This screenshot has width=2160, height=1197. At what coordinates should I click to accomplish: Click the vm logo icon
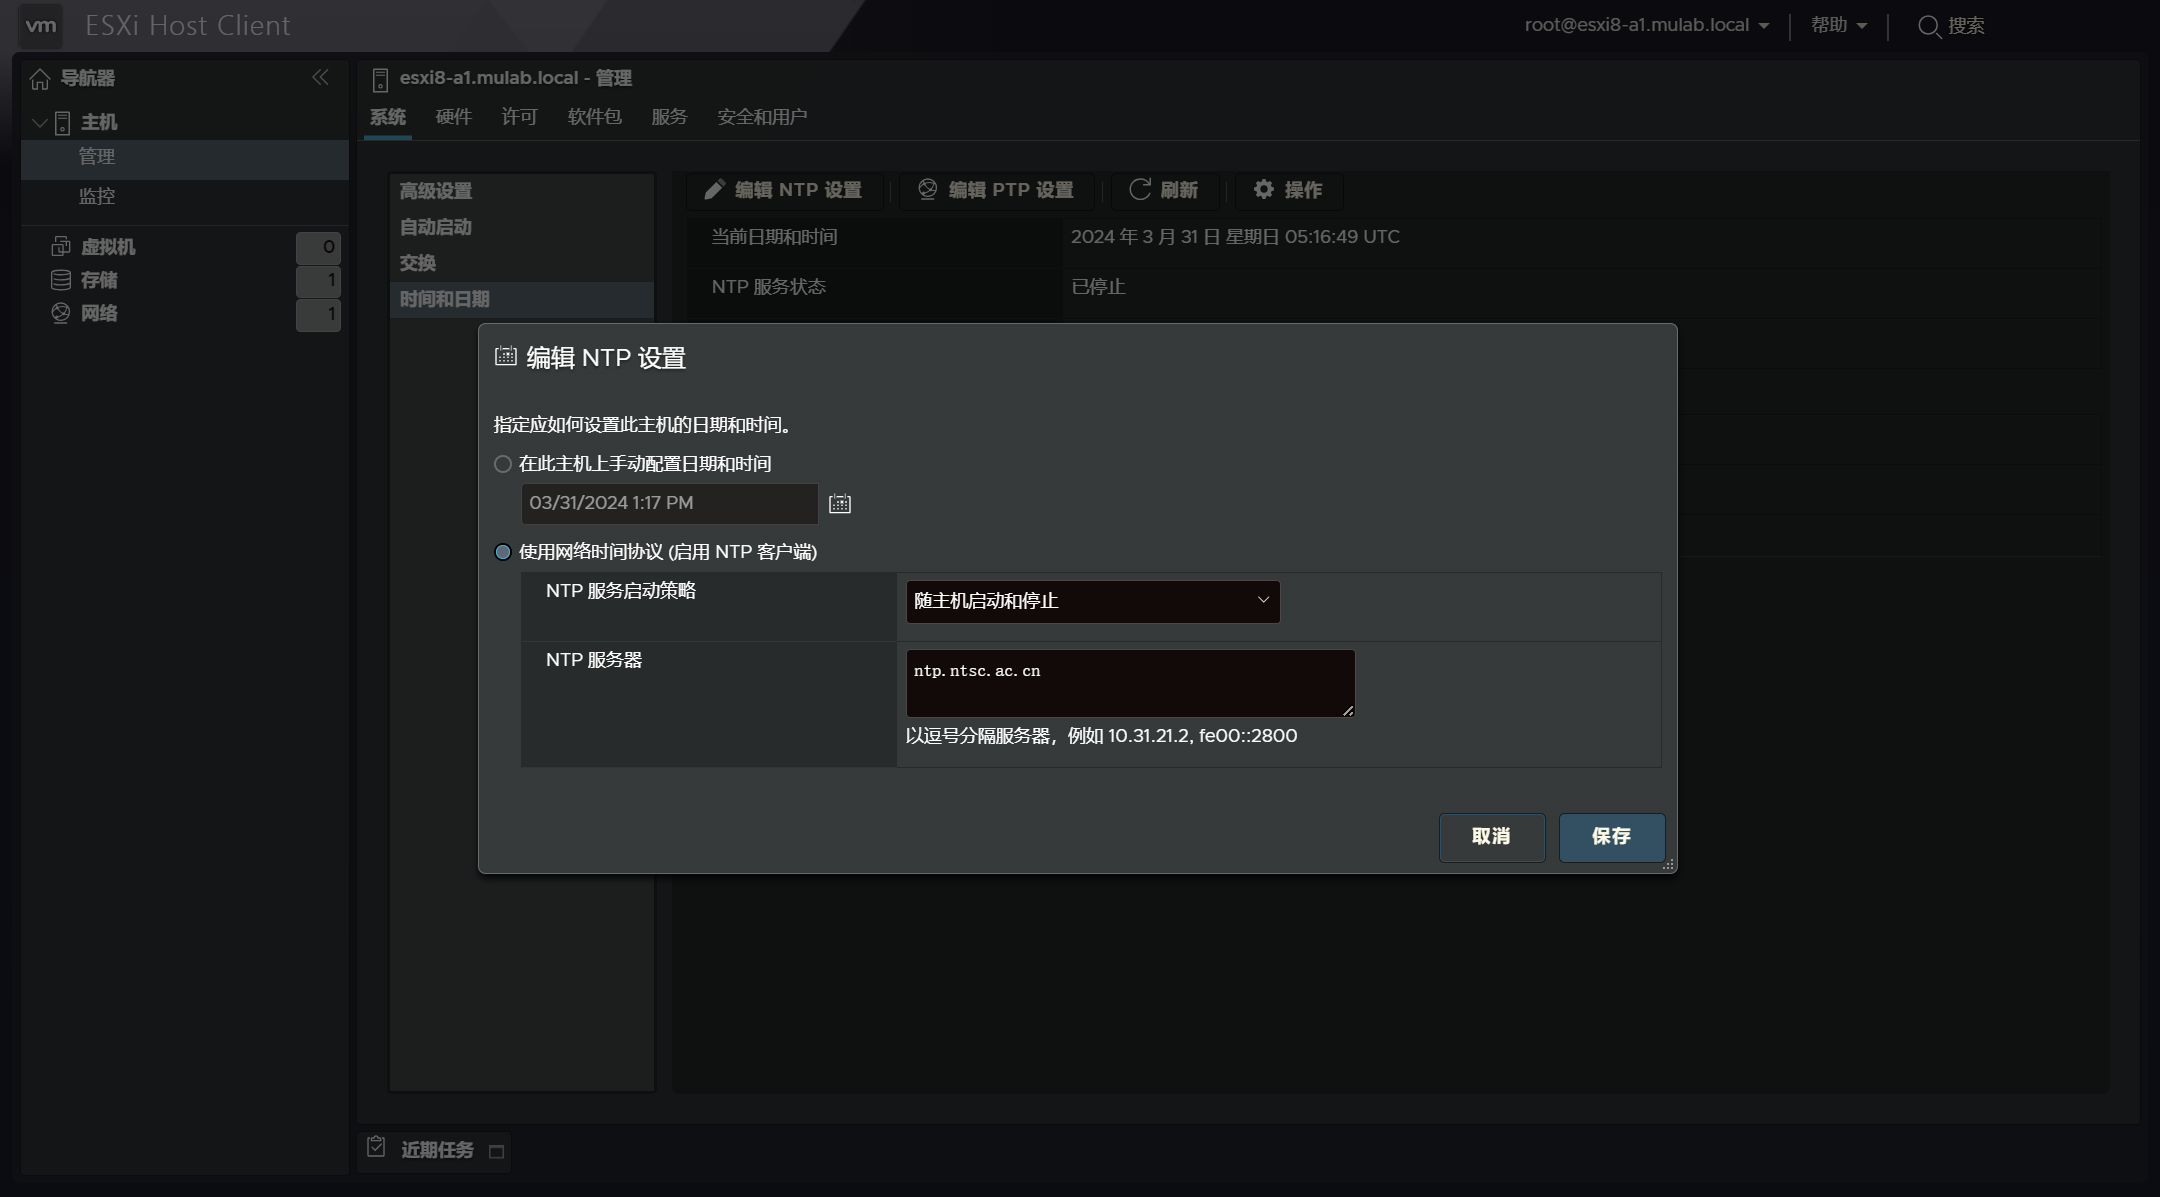(41, 25)
